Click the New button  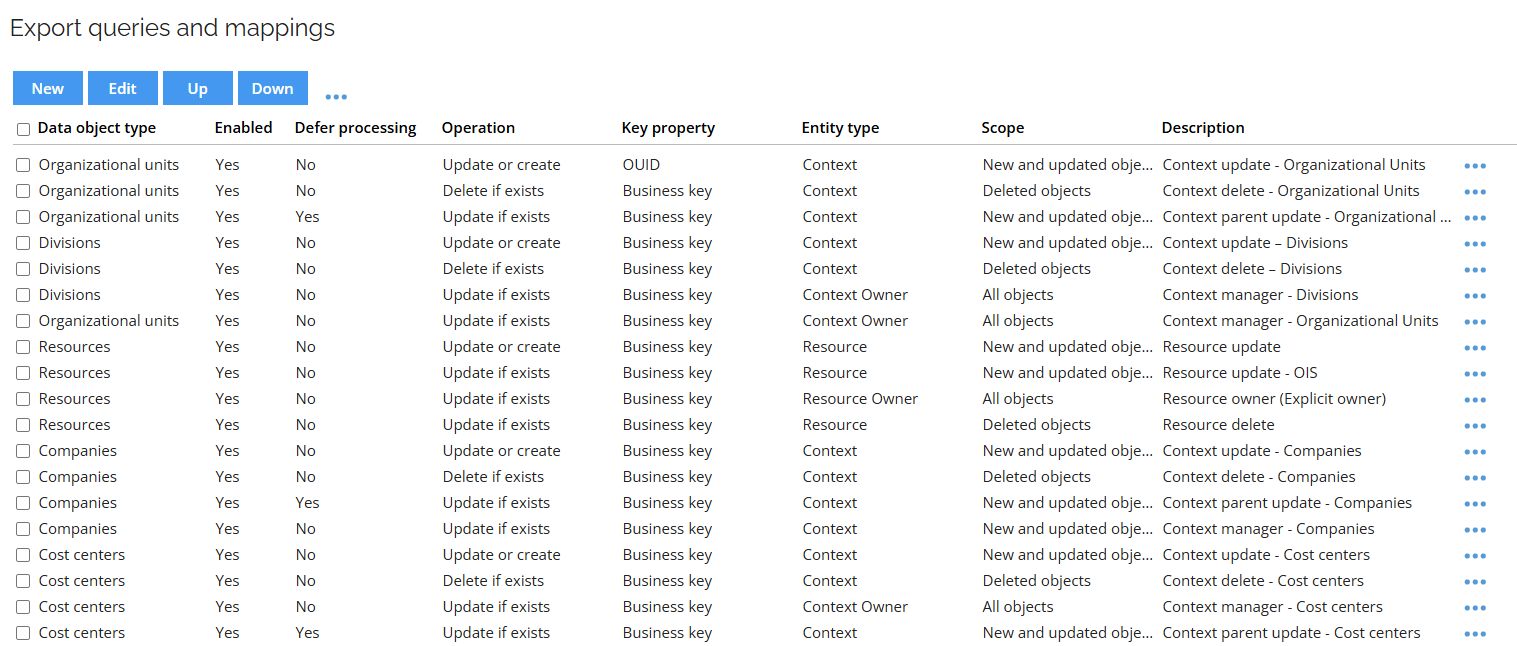(47, 88)
